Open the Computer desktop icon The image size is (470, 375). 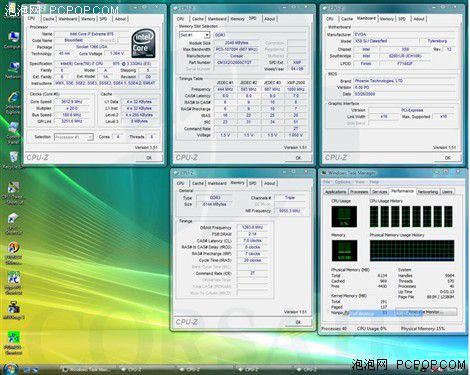coord(13,40)
